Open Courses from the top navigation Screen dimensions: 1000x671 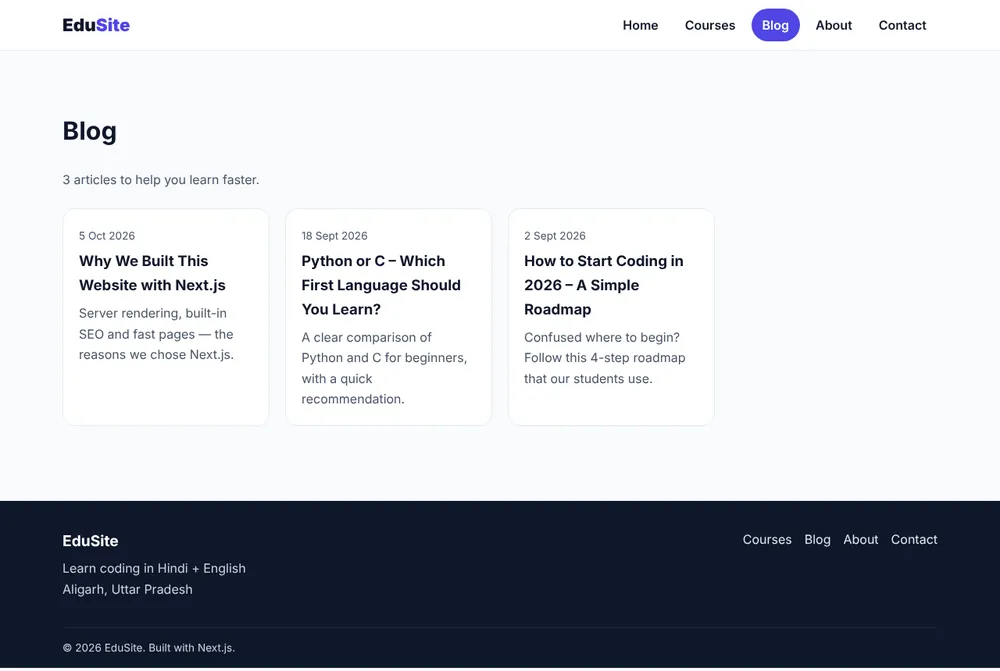[710, 25]
